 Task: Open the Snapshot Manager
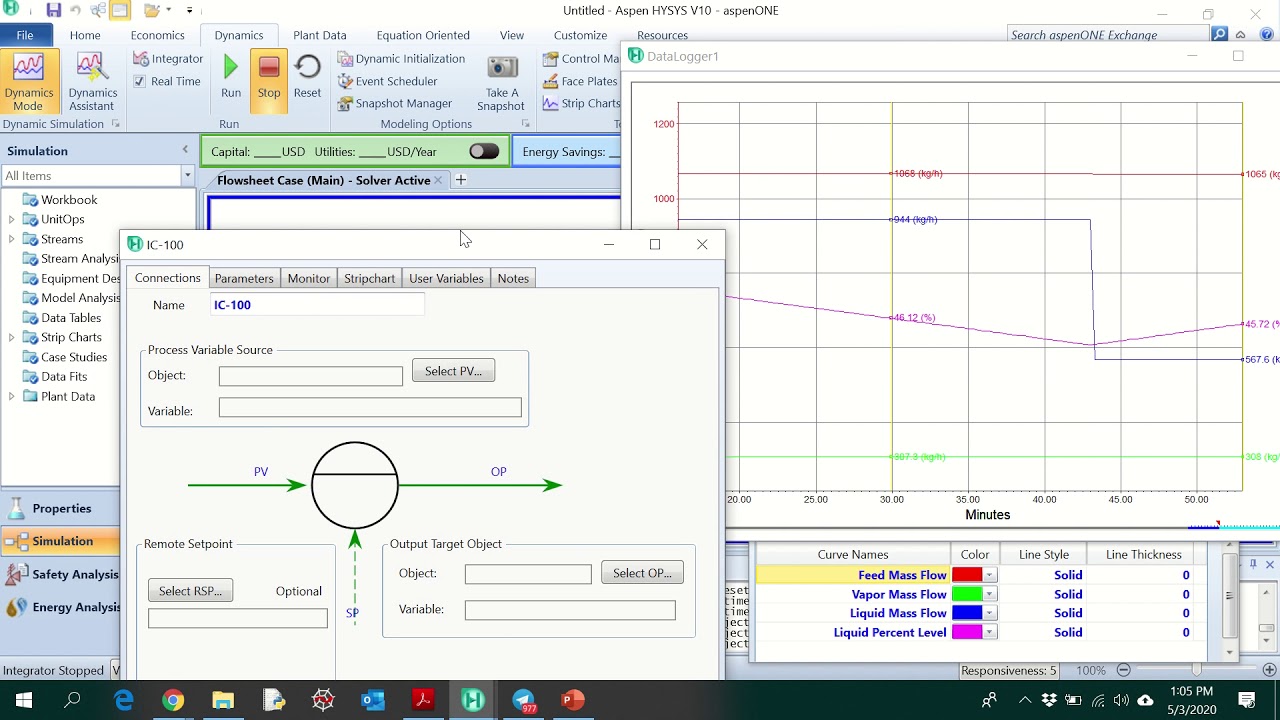point(394,103)
